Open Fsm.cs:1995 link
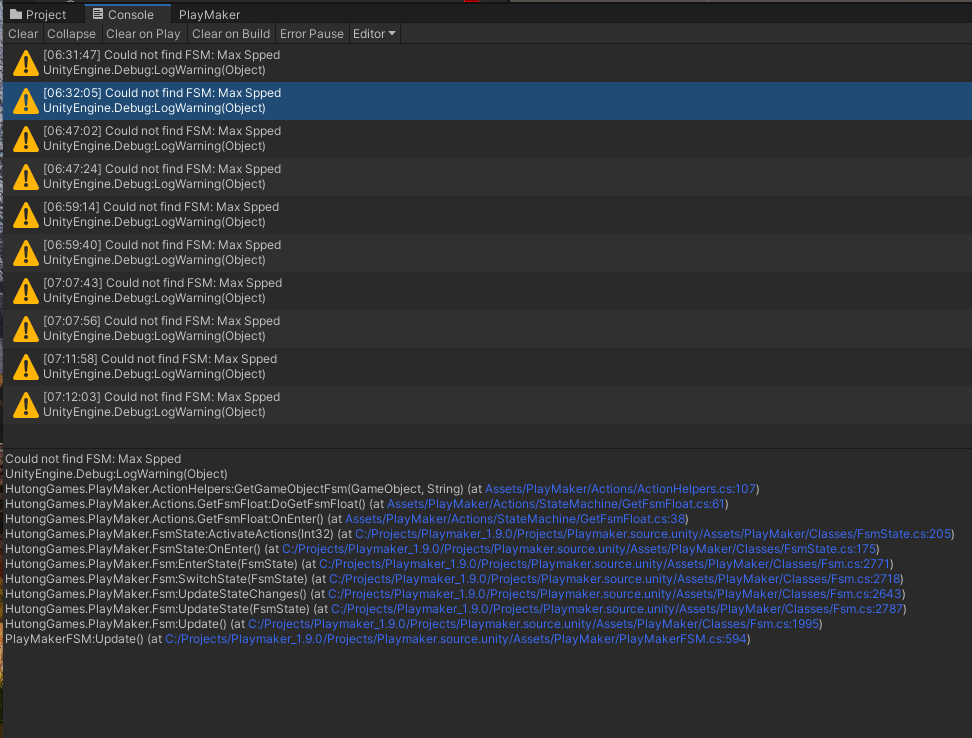This screenshot has width=972, height=738. tap(534, 624)
